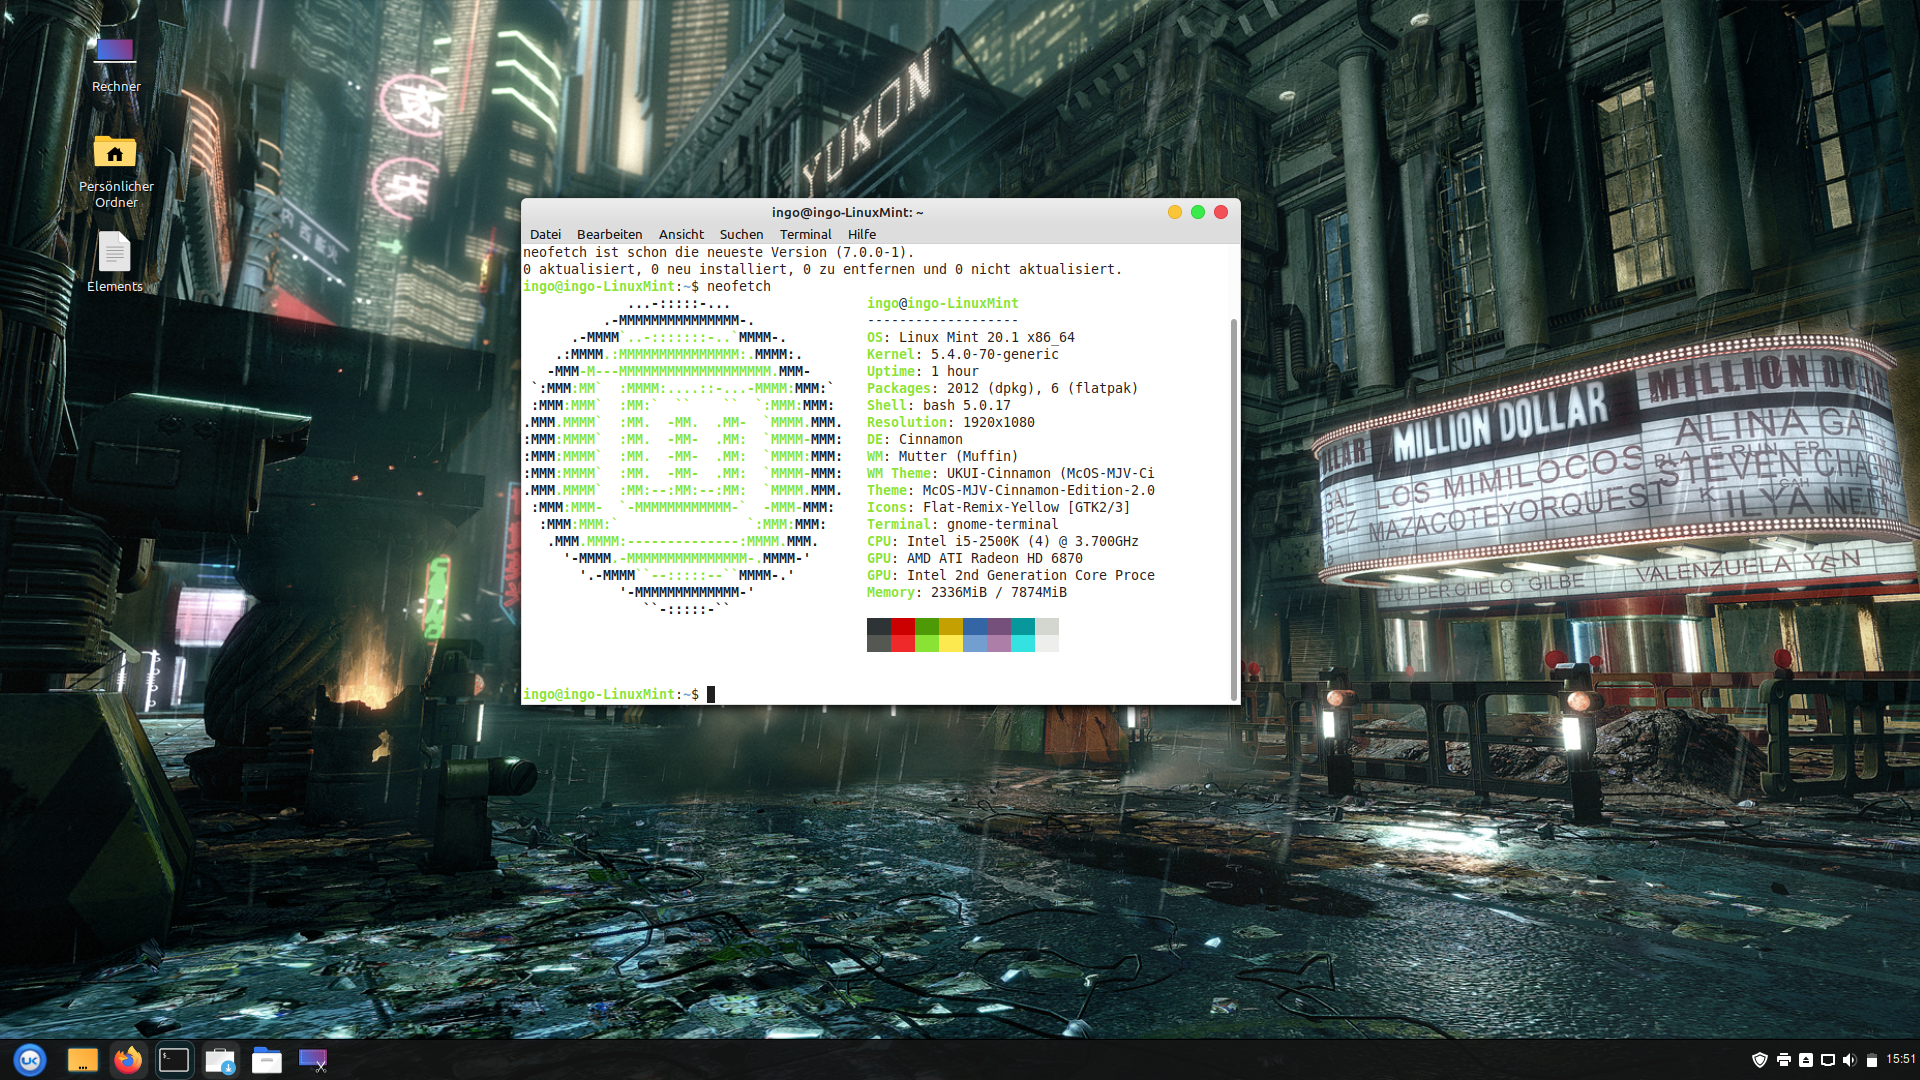Click the update shield tray icon
The height and width of the screenshot is (1080, 1920).
click(1760, 1060)
